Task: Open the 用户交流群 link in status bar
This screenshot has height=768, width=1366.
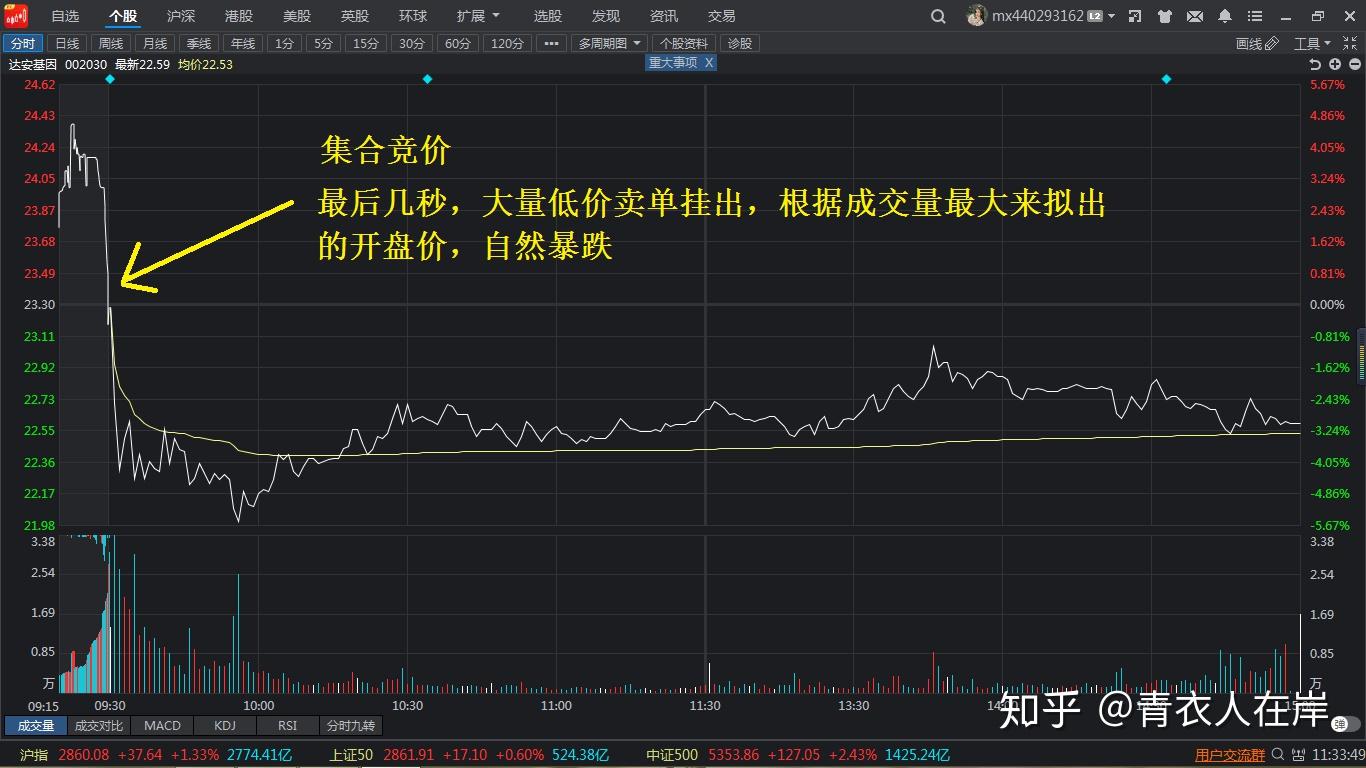Action: 1229,755
